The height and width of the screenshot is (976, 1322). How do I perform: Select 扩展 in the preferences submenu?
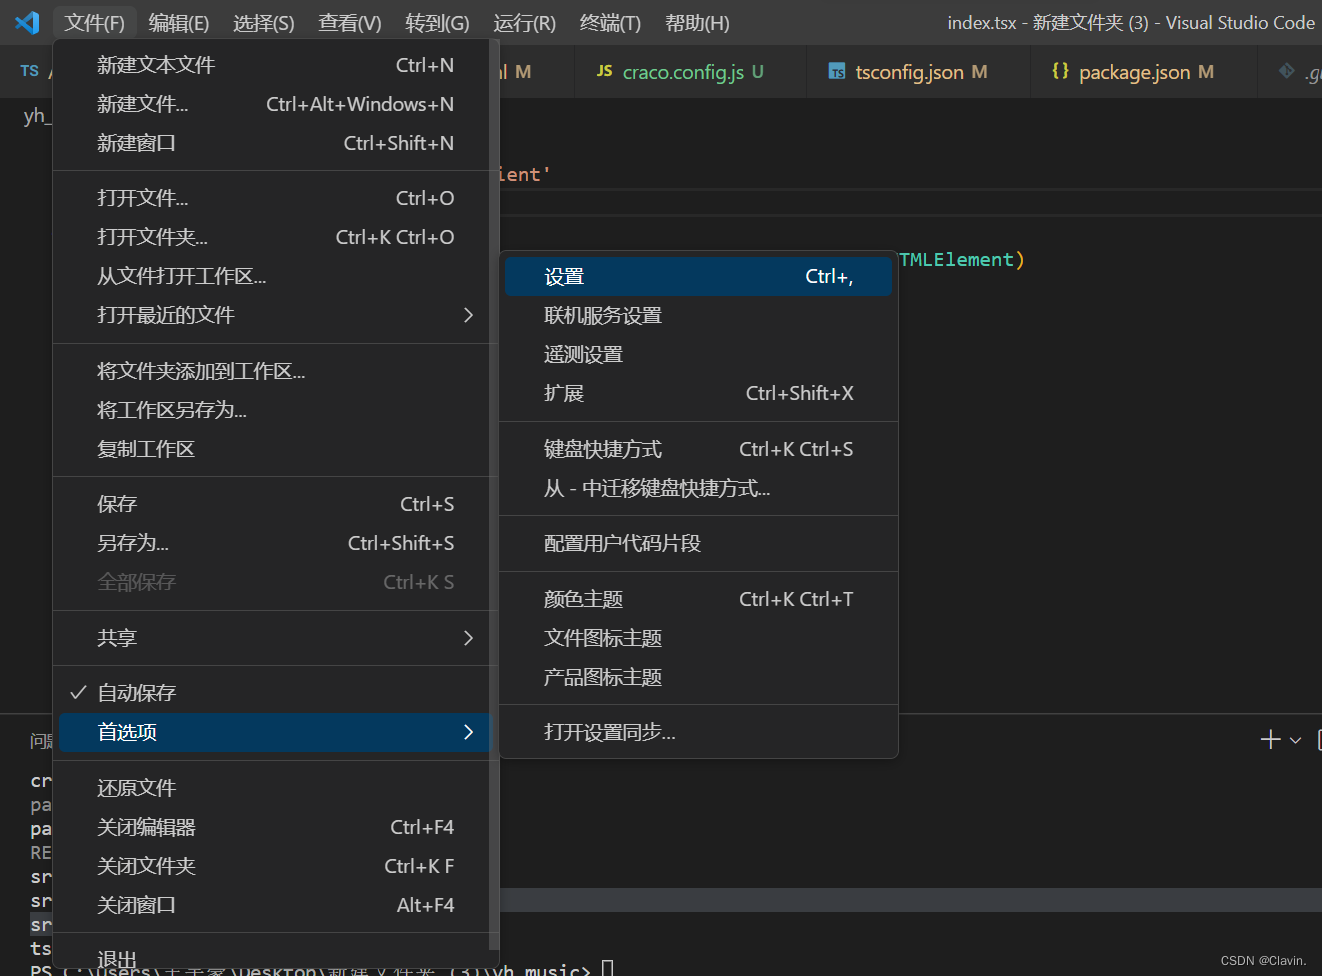698,394
